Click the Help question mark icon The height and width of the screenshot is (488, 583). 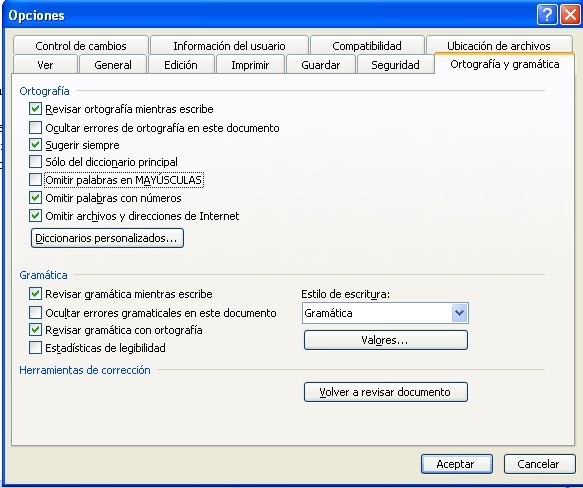tap(547, 15)
